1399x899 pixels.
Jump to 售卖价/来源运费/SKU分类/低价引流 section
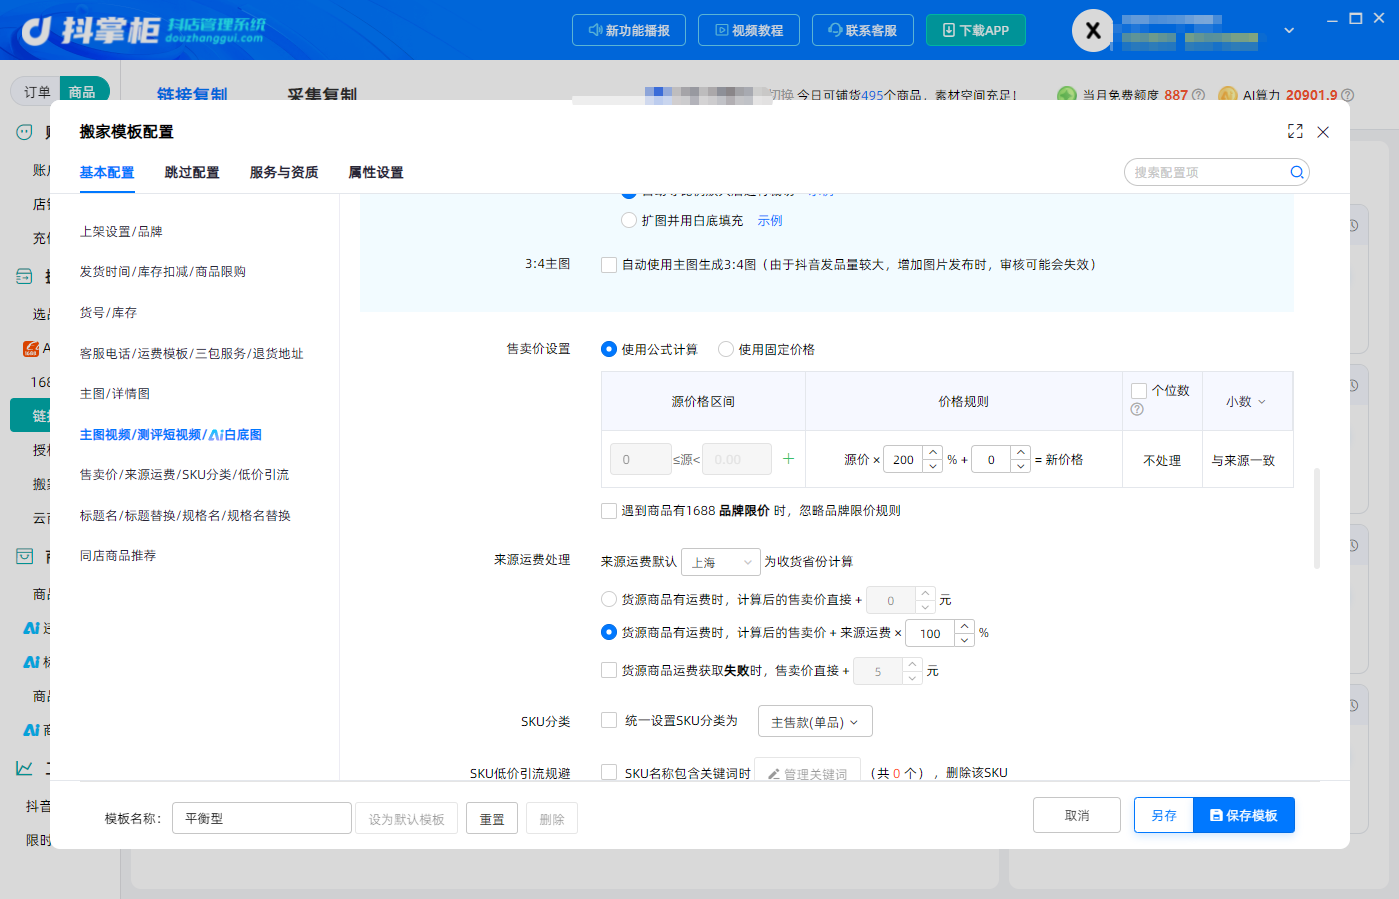184,474
